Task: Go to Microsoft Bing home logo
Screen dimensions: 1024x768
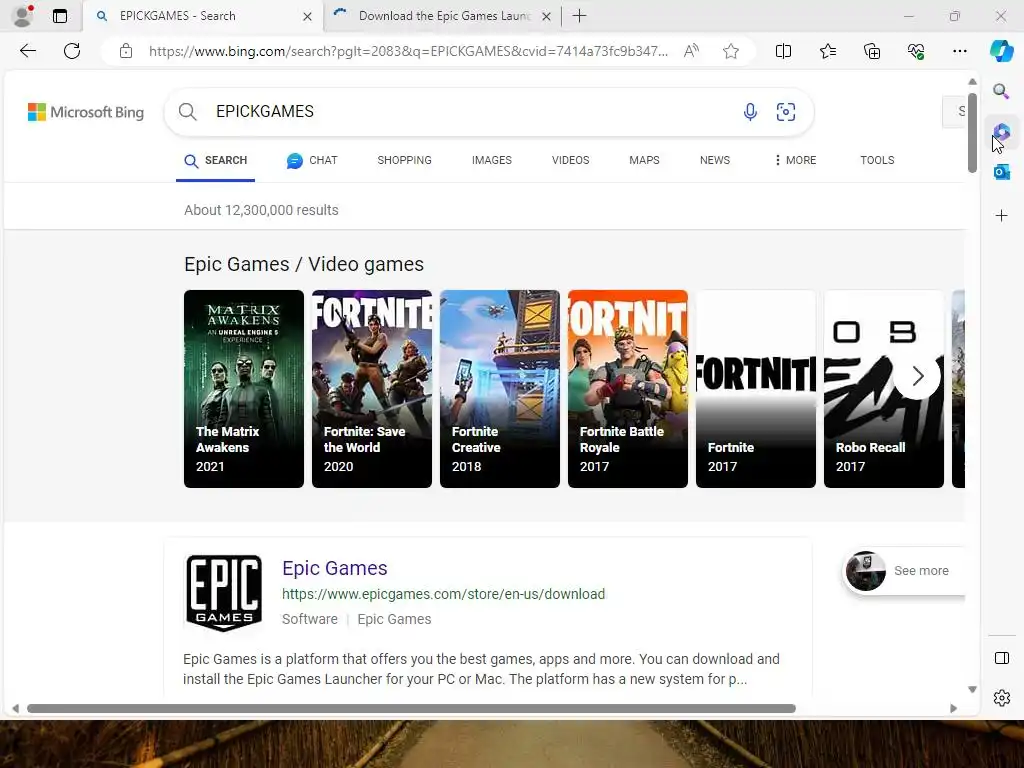Action: pos(86,112)
